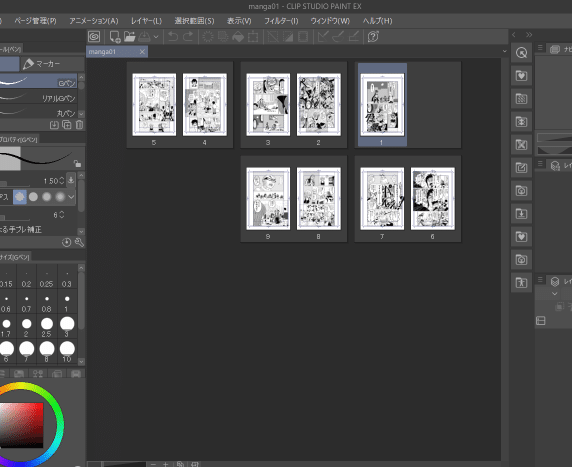Open the 選択範囲(S) menu
Image resolution: width=572 pixels, height=467 pixels.
[x=194, y=21]
